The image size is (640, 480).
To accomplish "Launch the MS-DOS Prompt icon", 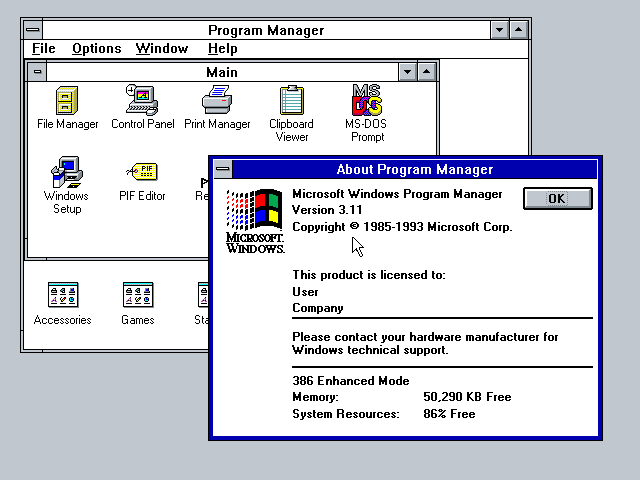I will (366, 102).
